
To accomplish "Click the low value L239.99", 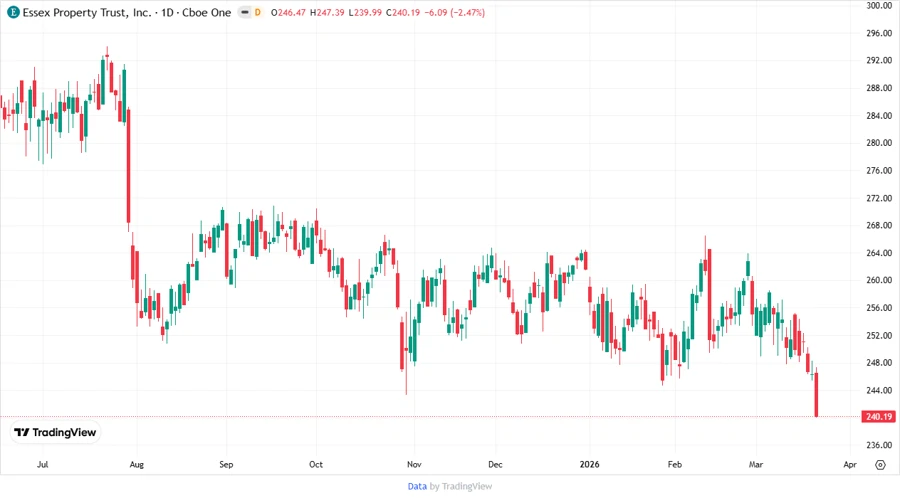I will (x=365, y=12).
